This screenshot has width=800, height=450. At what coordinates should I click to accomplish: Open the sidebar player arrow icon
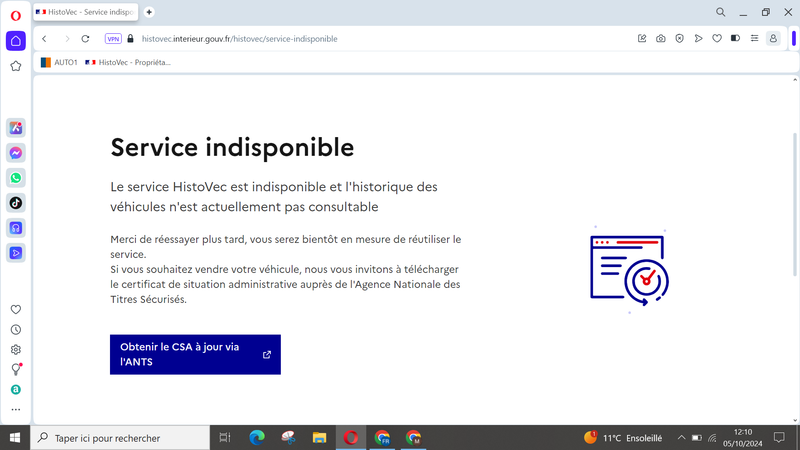[x=16, y=253]
